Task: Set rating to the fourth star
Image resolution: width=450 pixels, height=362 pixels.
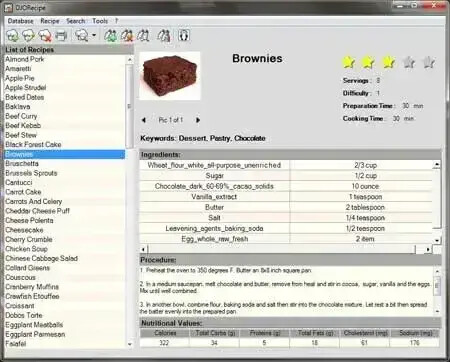Action: [409, 62]
